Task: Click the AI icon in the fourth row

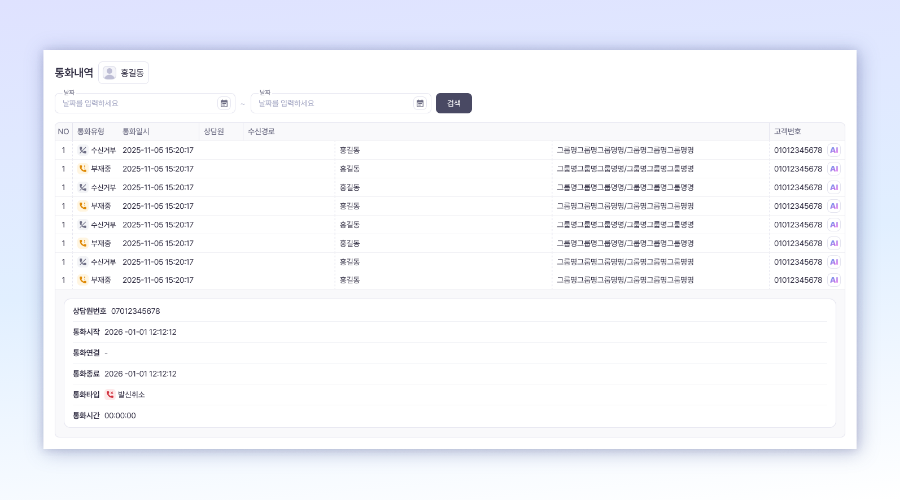Action: pos(834,206)
